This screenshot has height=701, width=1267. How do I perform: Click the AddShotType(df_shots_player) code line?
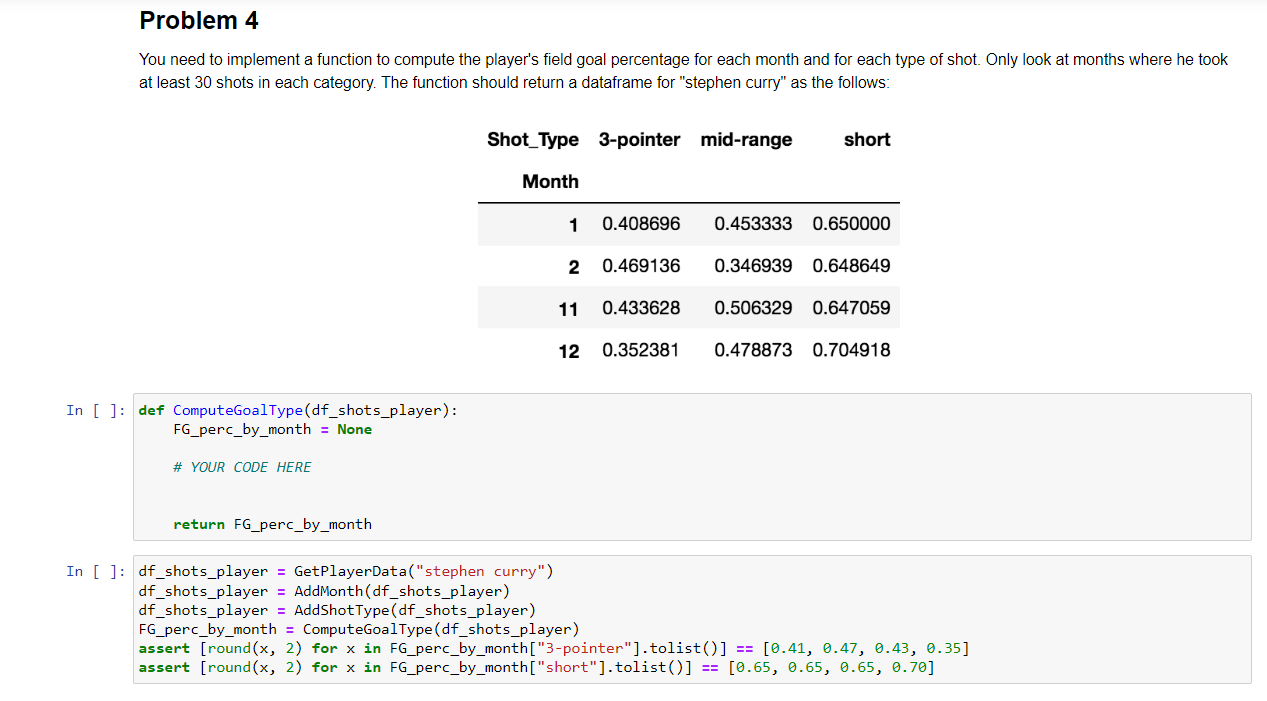coord(337,610)
